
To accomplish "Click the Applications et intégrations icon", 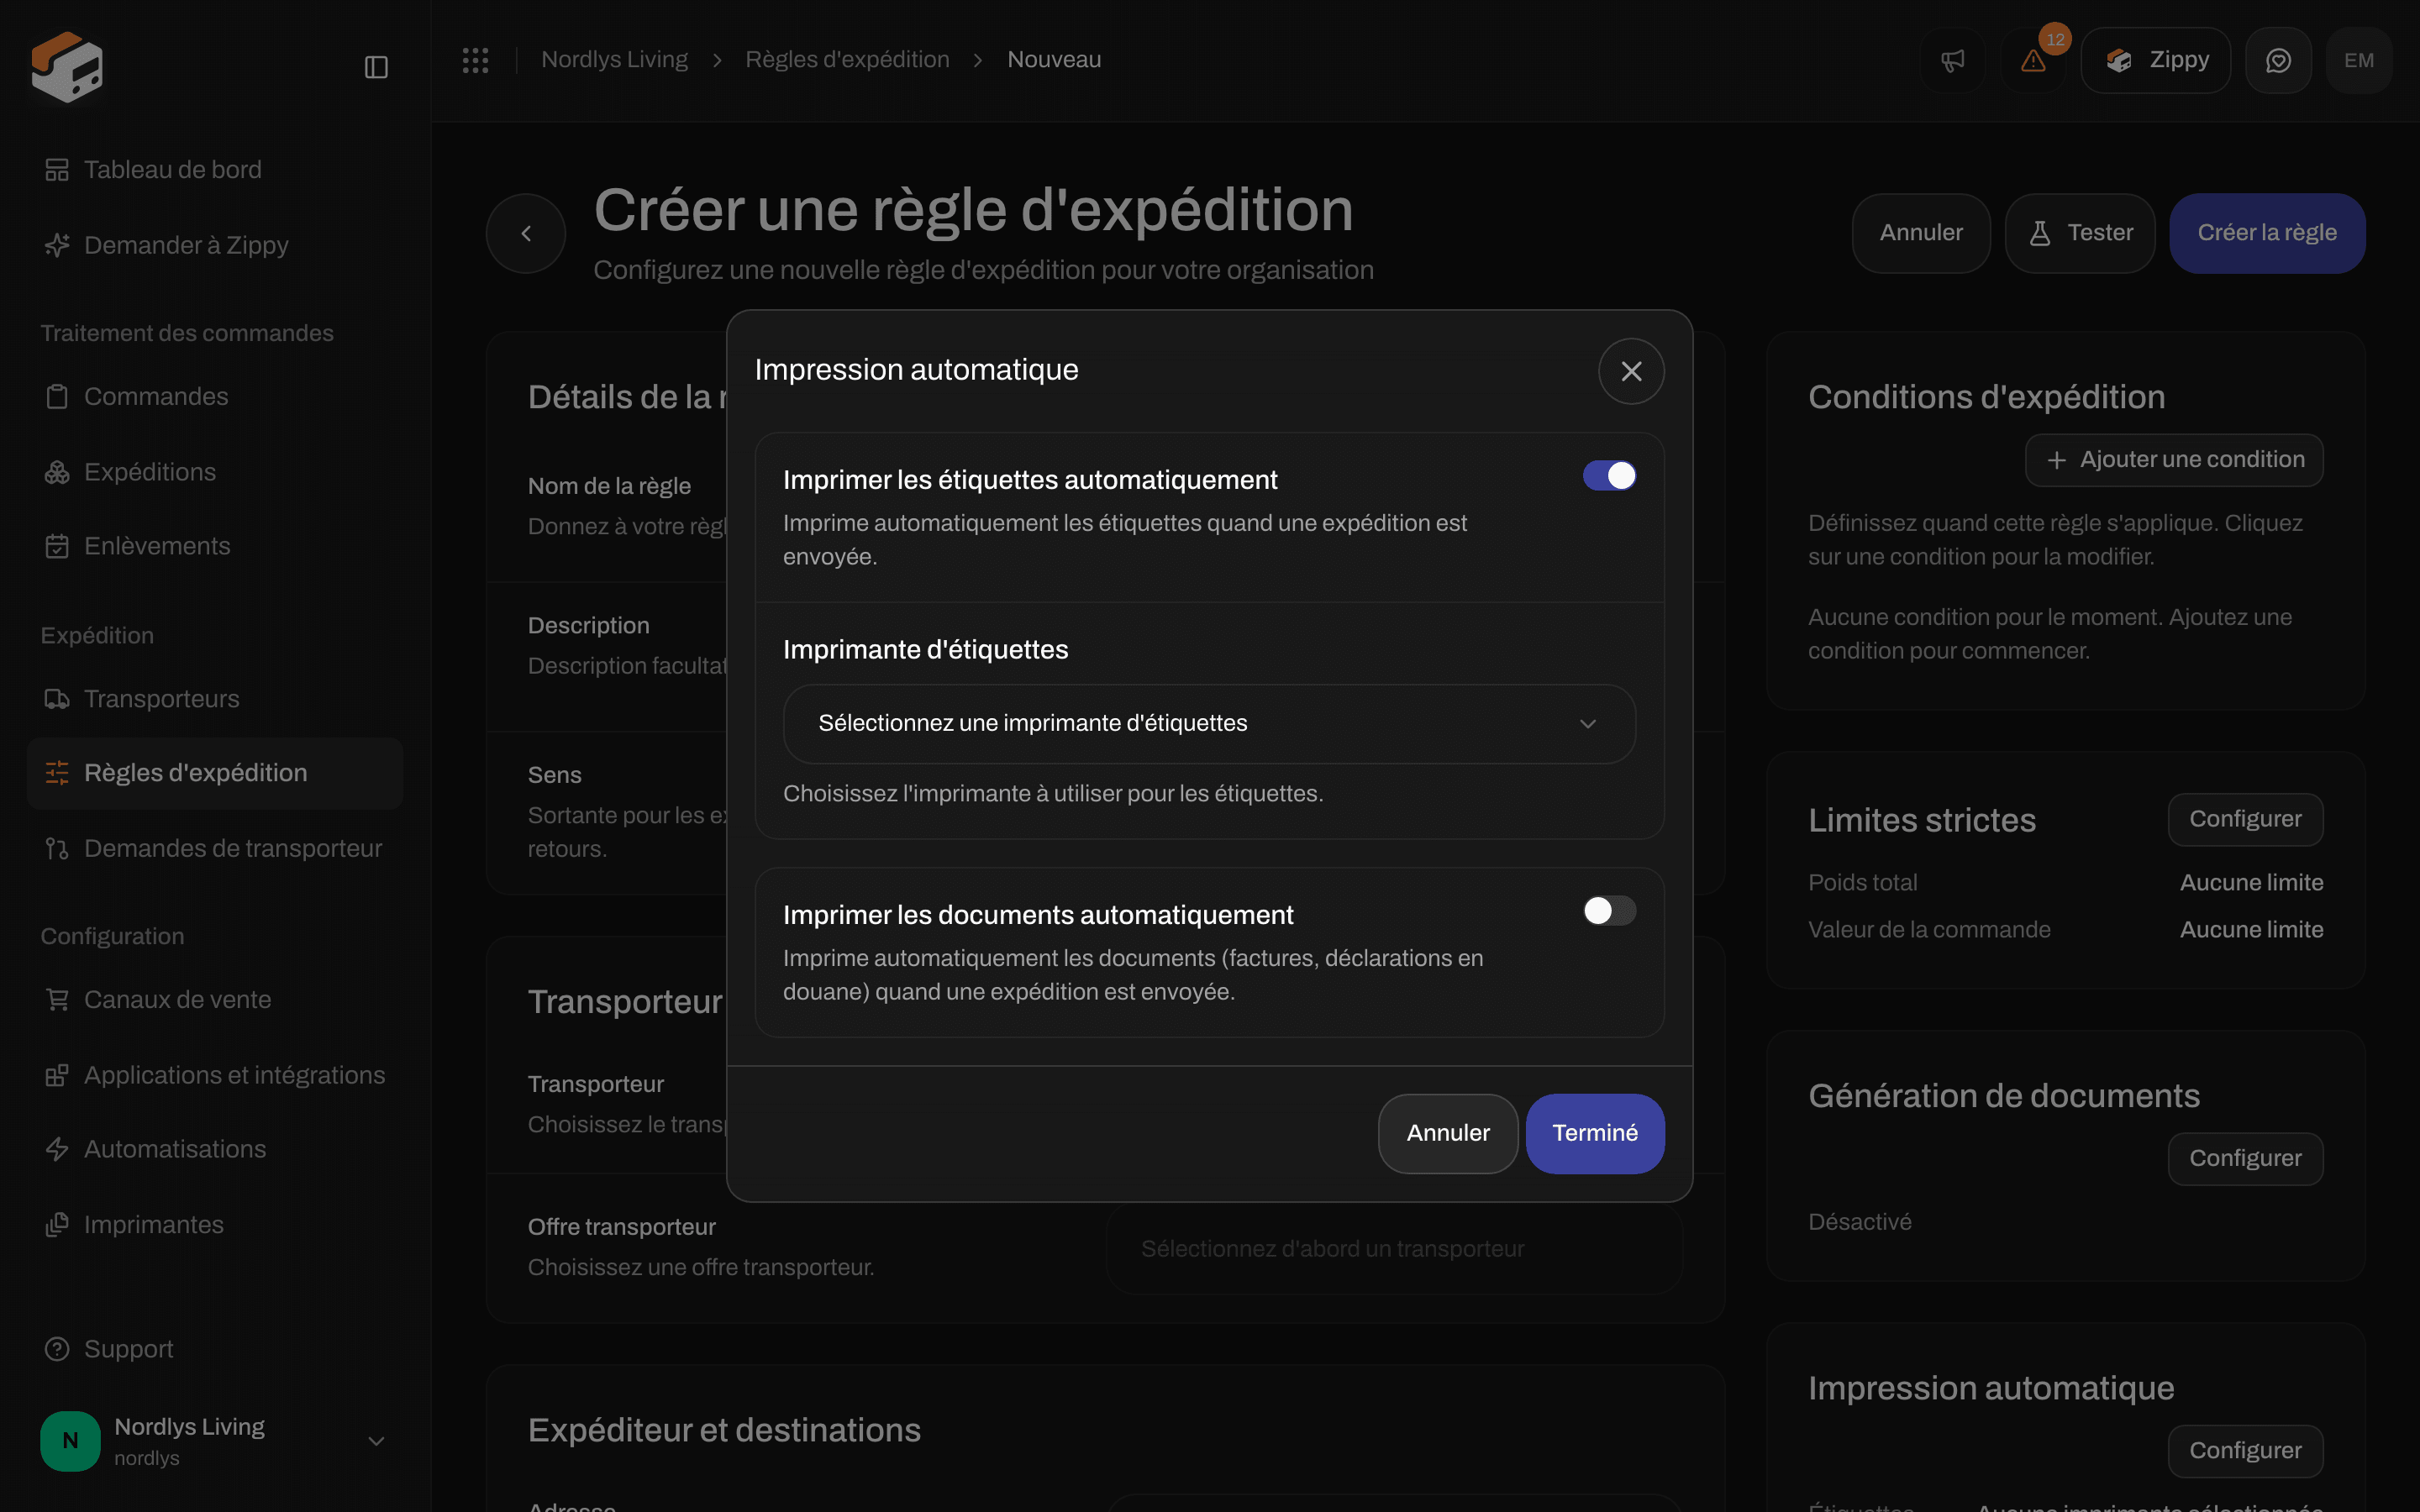I will tap(57, 1075).
